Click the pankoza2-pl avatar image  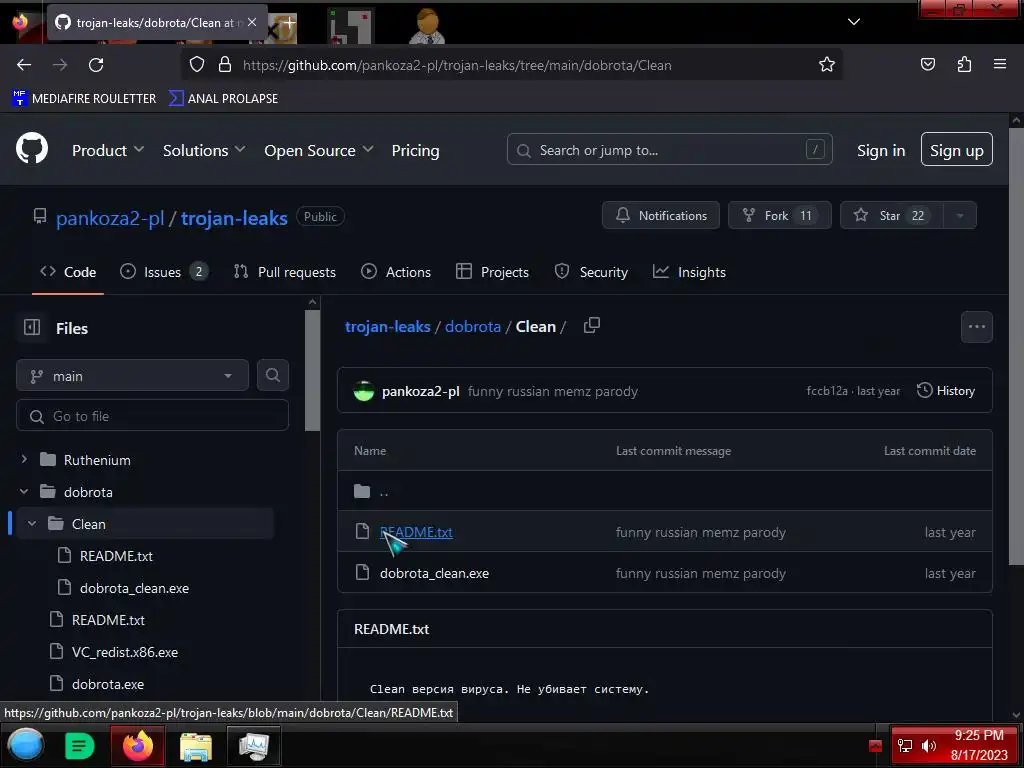(364, 391)
